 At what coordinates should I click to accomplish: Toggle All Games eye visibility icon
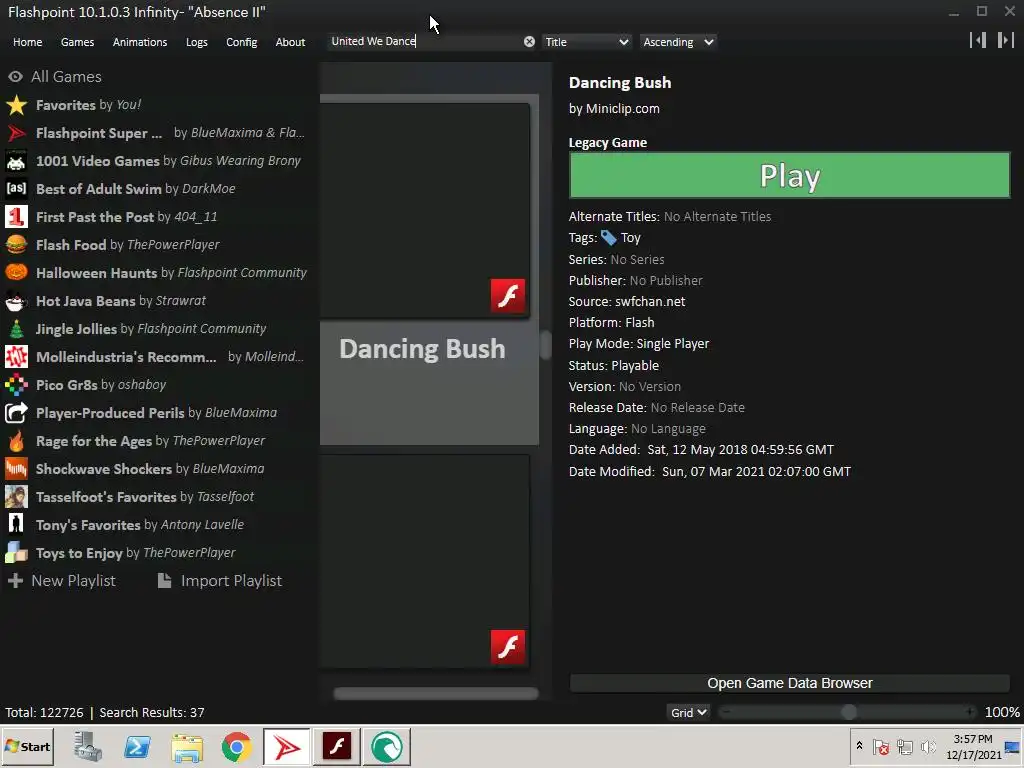coord(16,77)
